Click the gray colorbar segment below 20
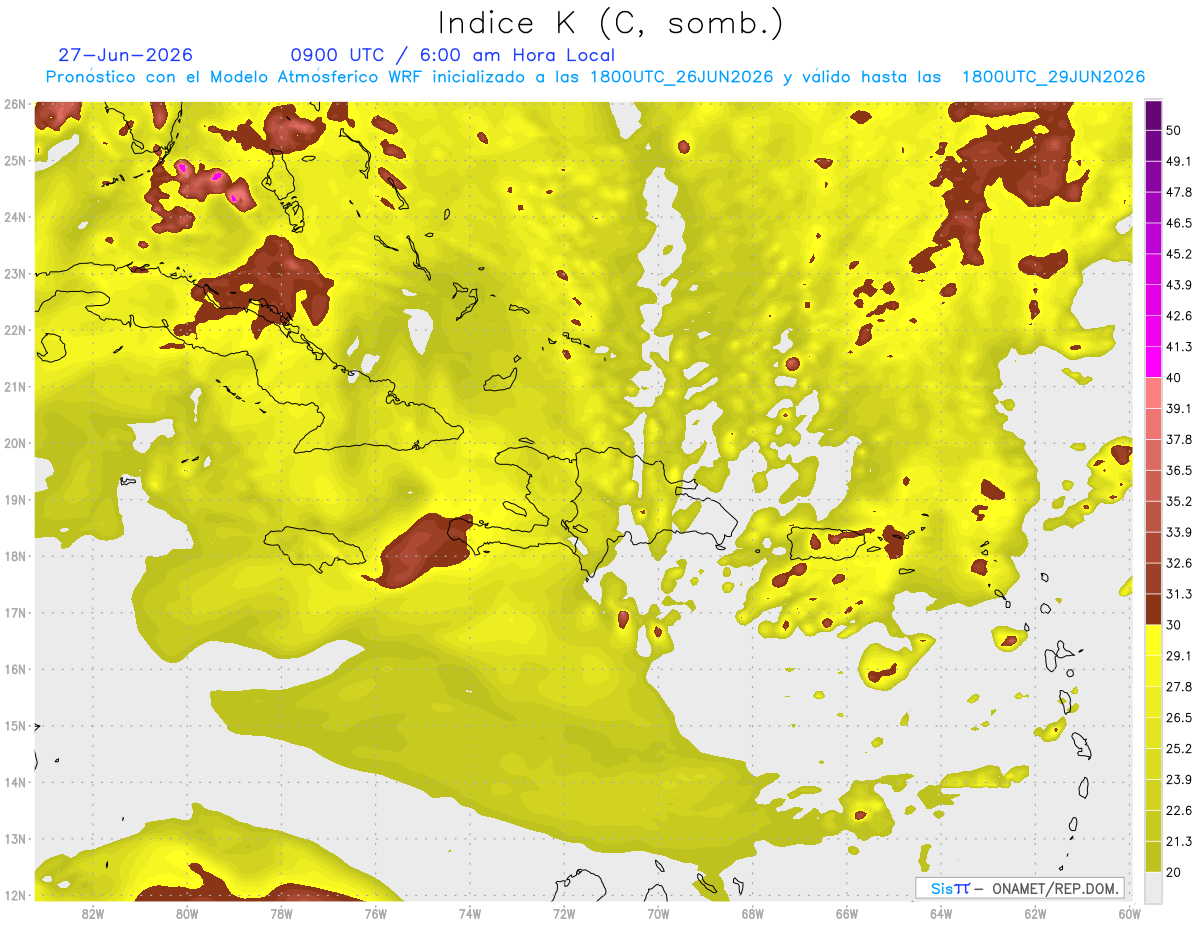The image size is (1200, 927). click(x=1154, y=886)
